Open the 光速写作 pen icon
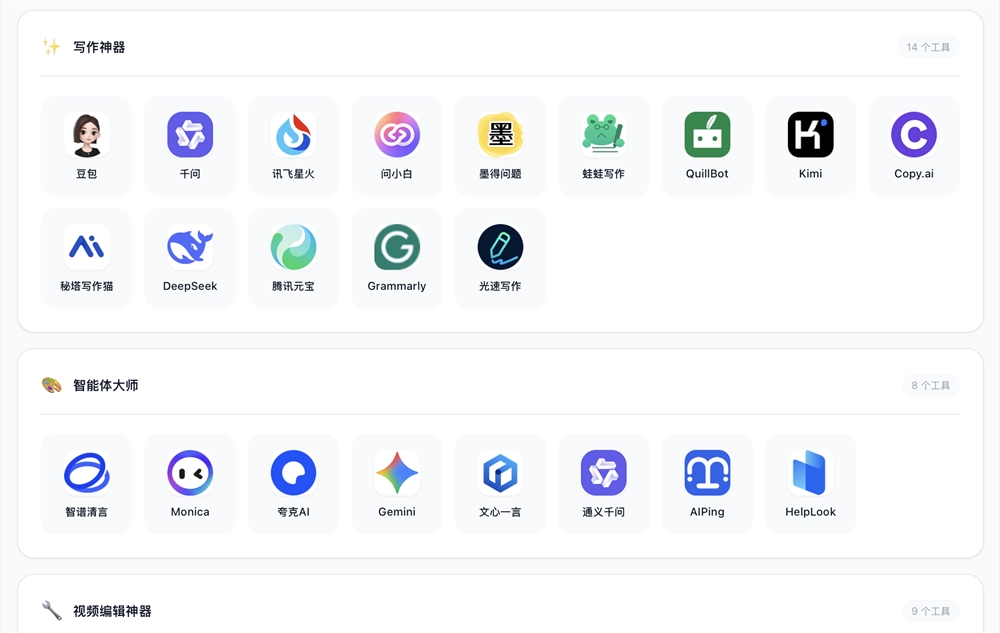Screen dimensions: 1000x633 [501, 247]
